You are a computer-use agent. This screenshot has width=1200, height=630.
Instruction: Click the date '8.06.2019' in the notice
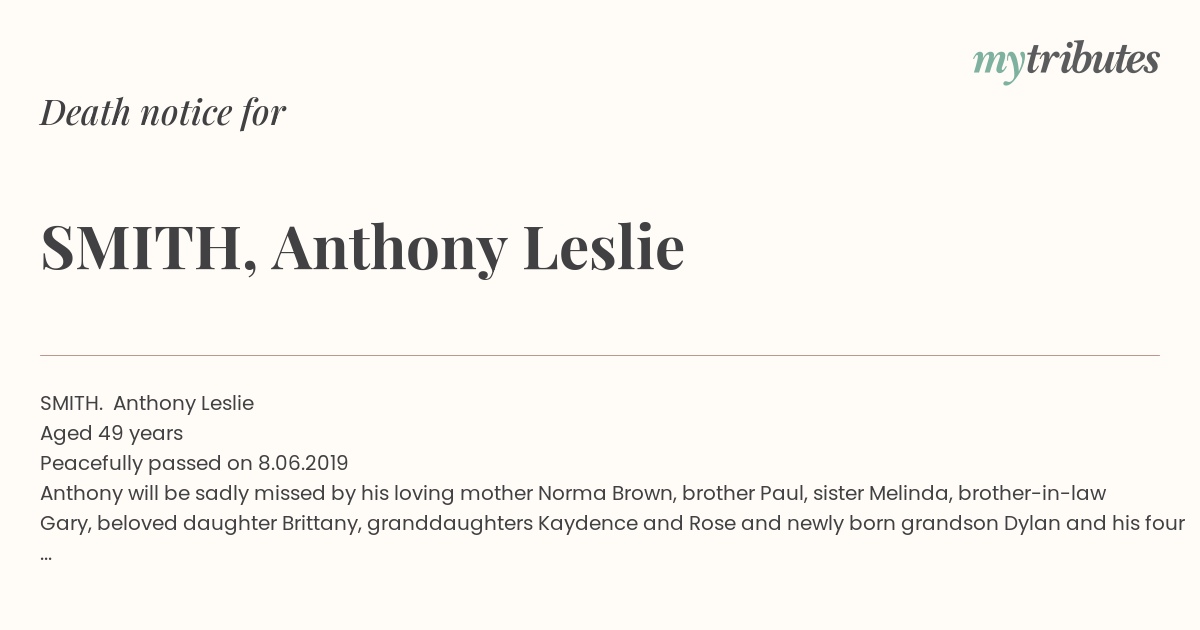coord(303,463)
